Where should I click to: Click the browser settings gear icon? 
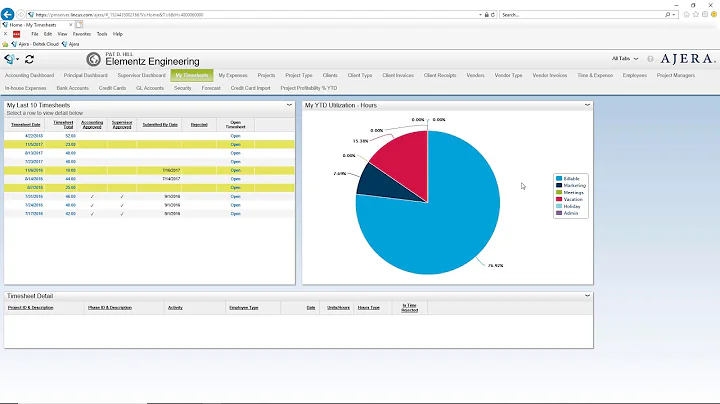tap(705, 15)
